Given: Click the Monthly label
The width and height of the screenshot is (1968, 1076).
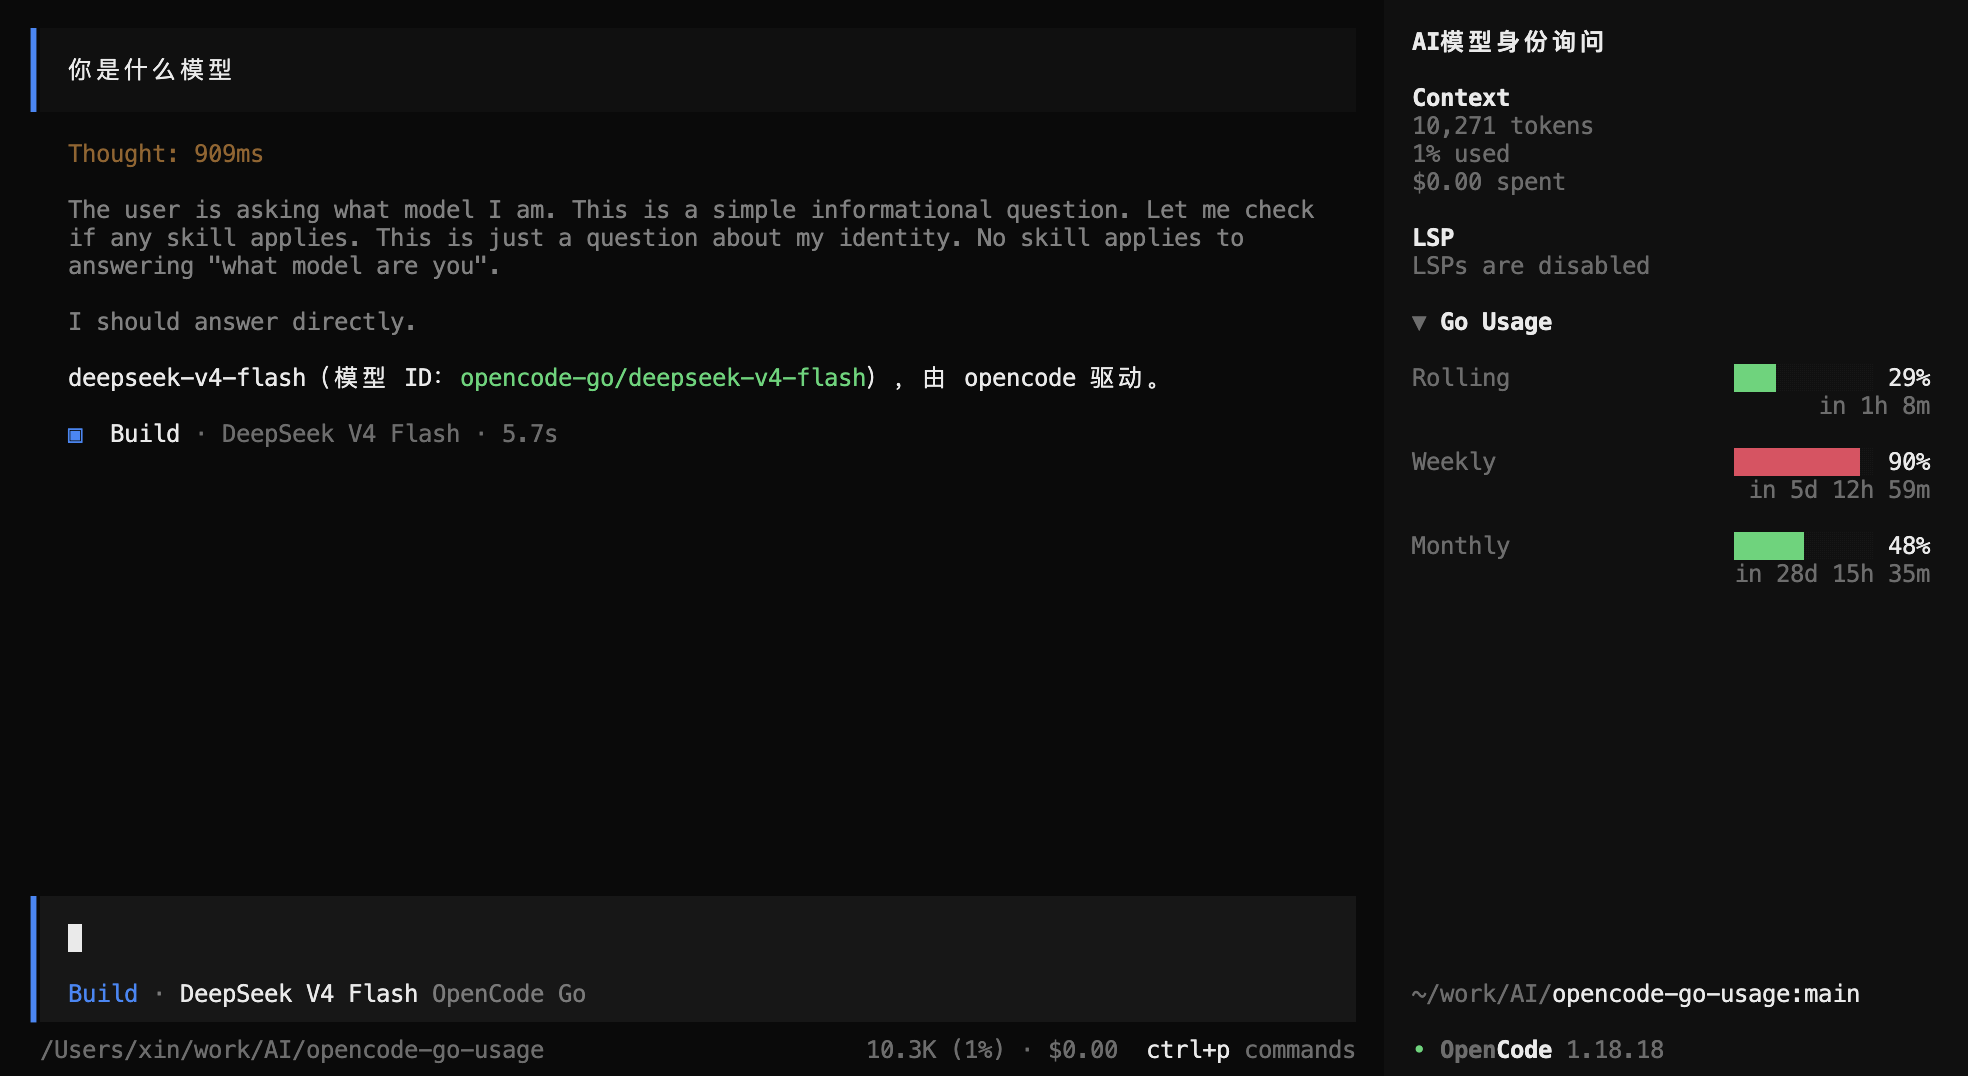Looking at the screenshot, I should tap(1461, 546).
